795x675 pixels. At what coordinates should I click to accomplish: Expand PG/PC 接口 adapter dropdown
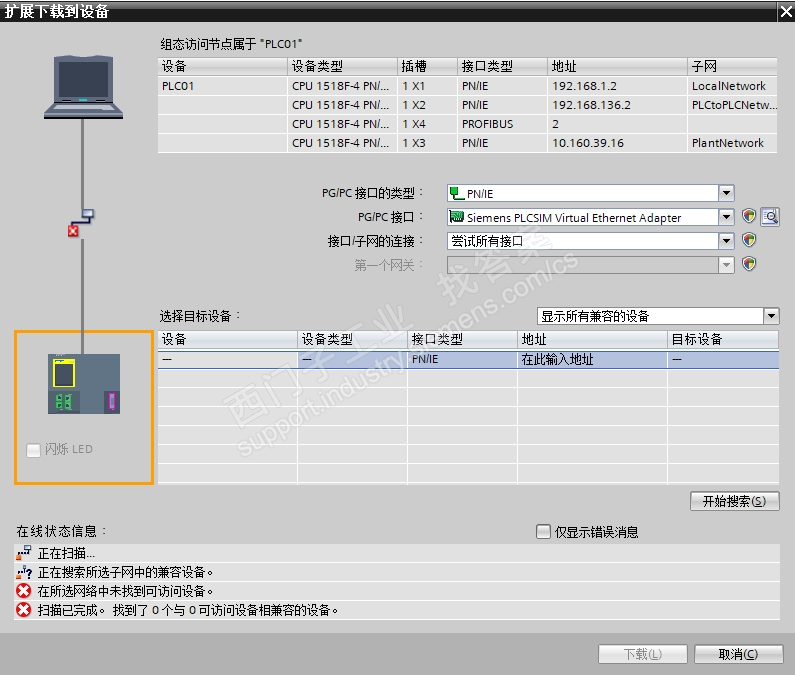point(726,217)
